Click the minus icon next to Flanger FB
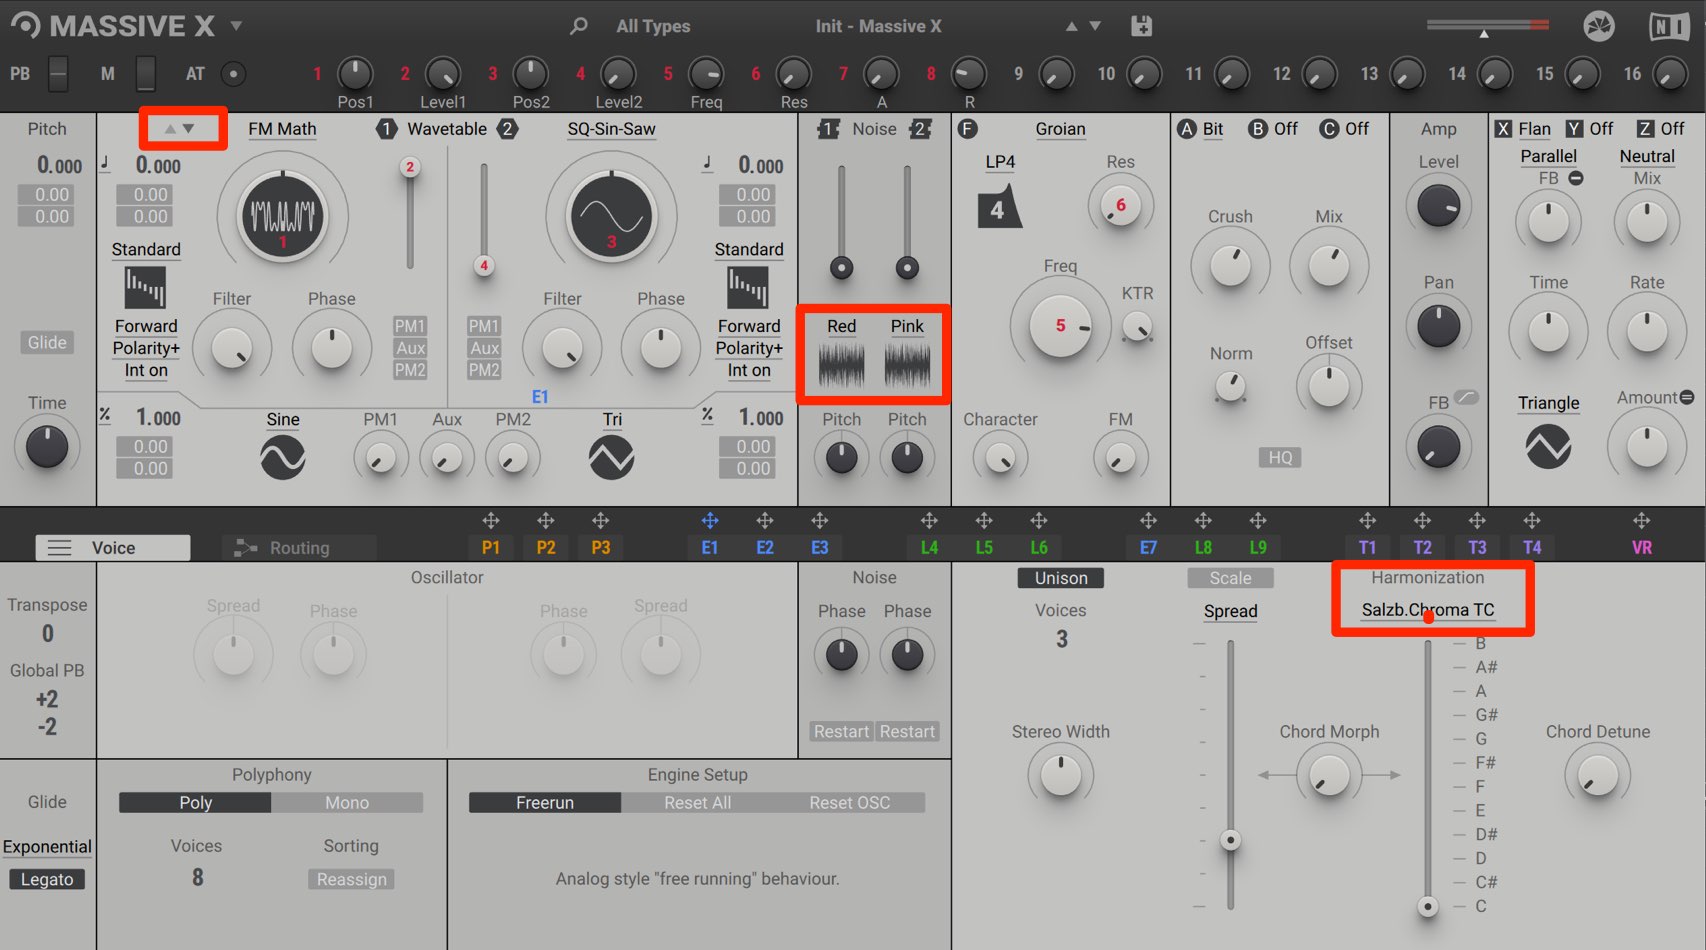The width and height of the screenshot is (1706, 950). [x=1576, y=178]
